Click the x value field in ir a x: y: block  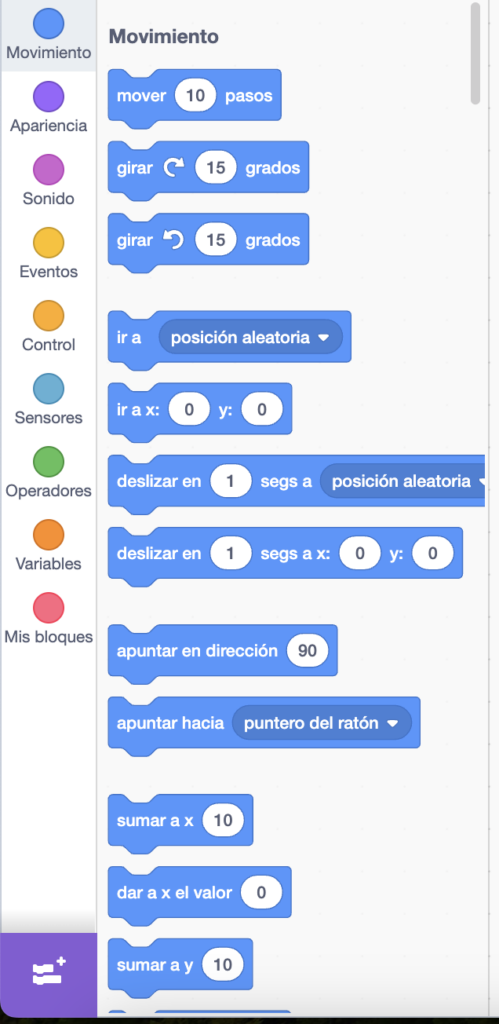click(189, 410)
